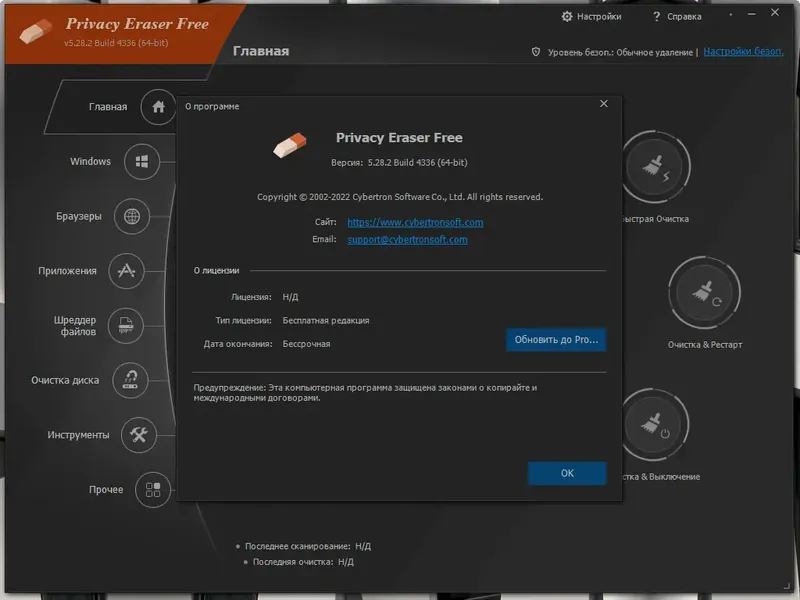Open Browsers via globe icon

point(132,216)
